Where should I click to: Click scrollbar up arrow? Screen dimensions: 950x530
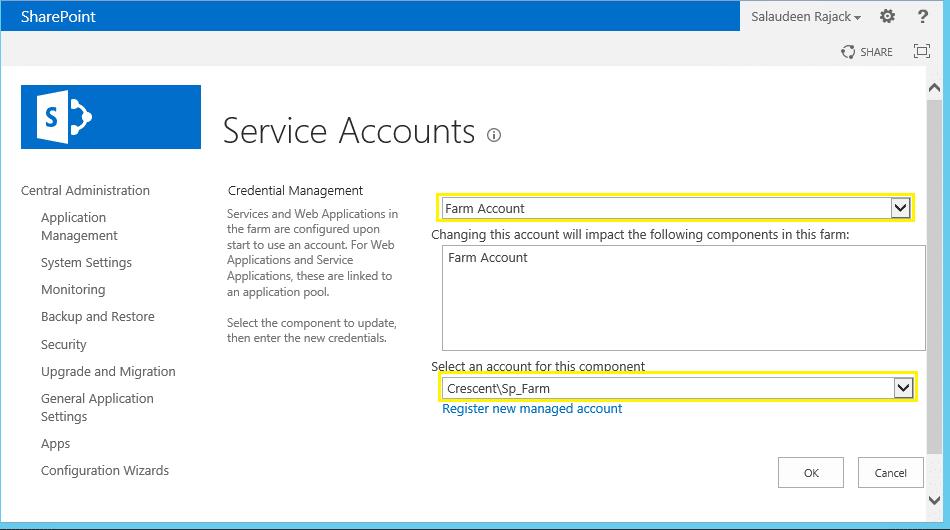coord(934,88)
